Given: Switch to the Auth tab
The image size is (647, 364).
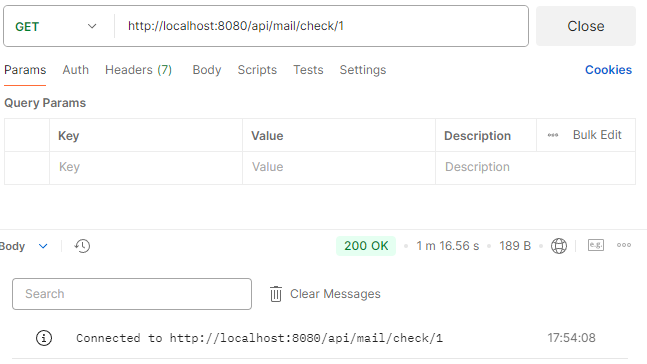Looking at the screenshot, I should click(76, 70).
